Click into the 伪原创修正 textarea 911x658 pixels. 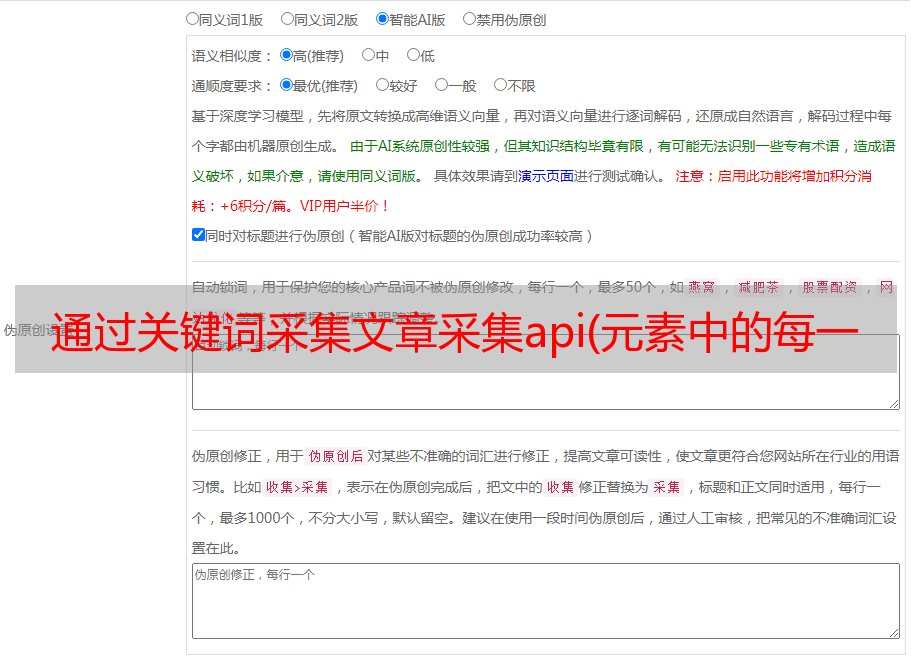(546, 601)
